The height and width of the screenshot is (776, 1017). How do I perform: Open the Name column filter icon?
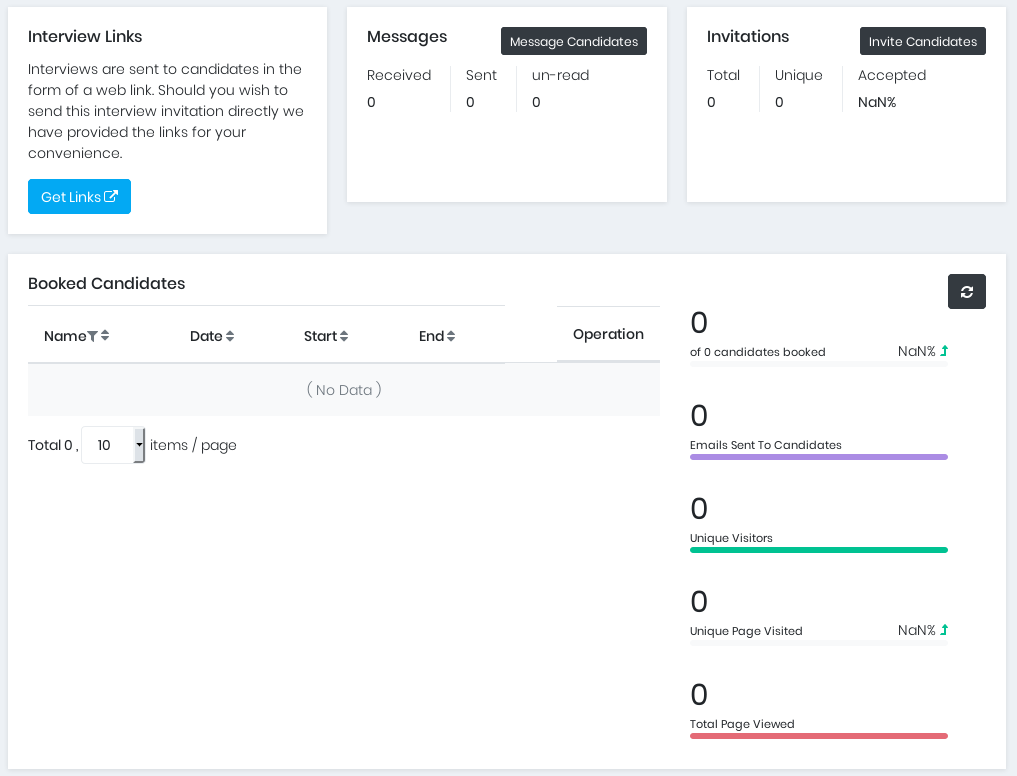coord(93,337)
